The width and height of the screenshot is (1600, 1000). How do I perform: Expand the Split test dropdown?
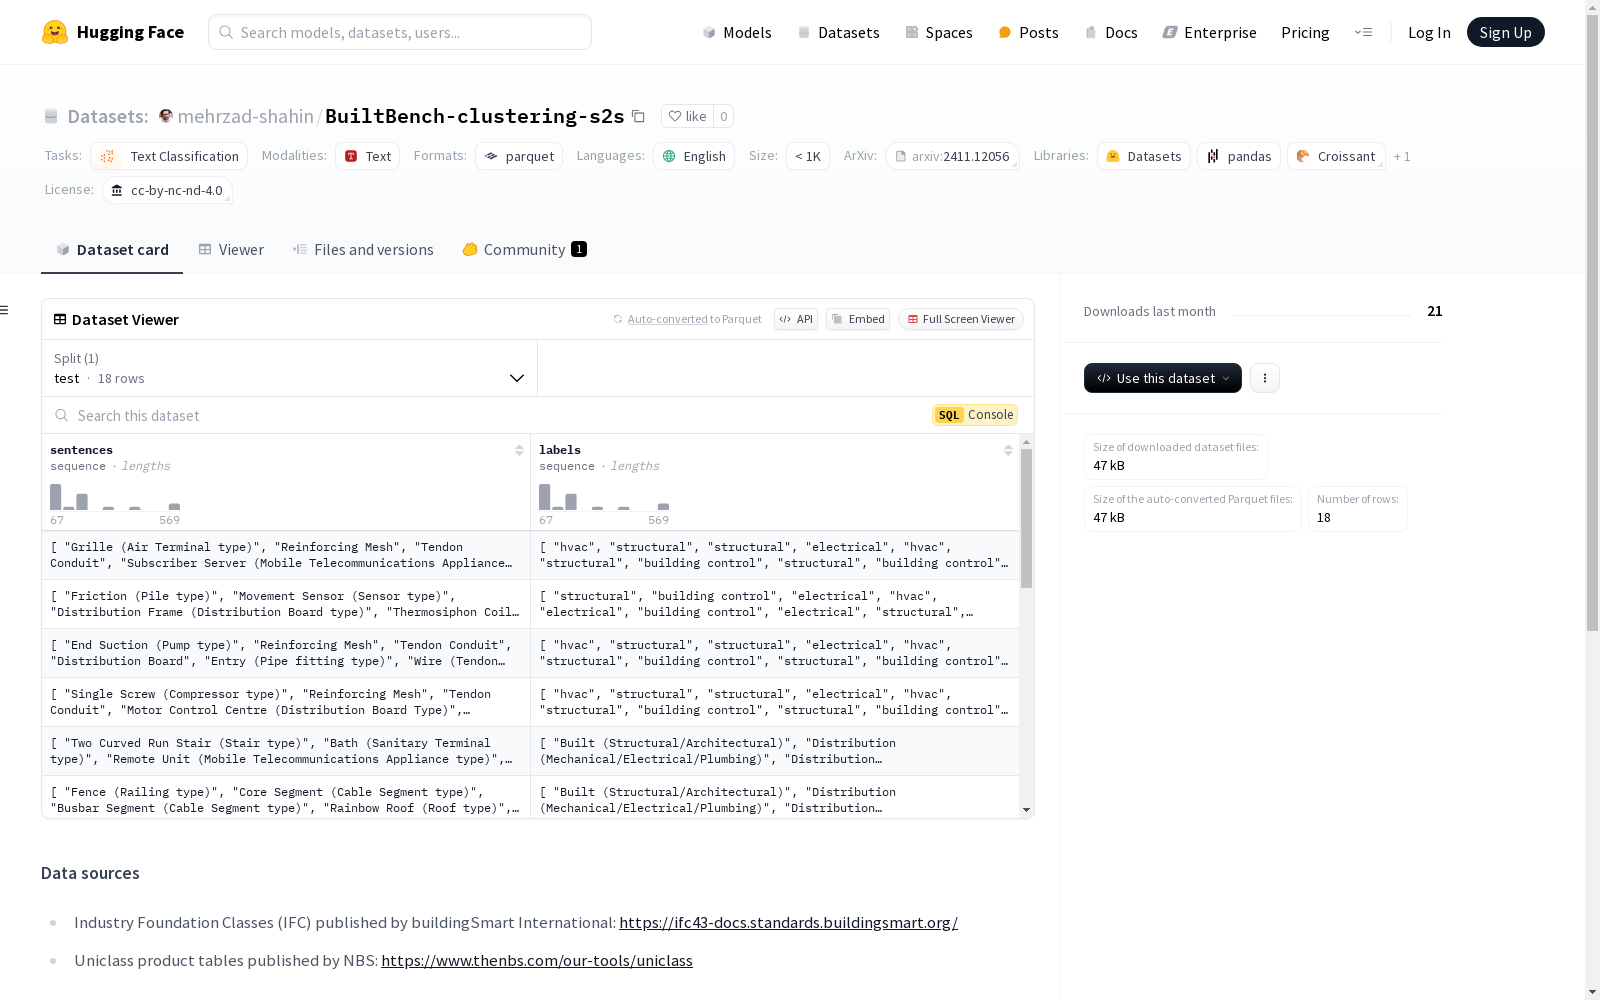pyautogui.click(x=290, y=368)
